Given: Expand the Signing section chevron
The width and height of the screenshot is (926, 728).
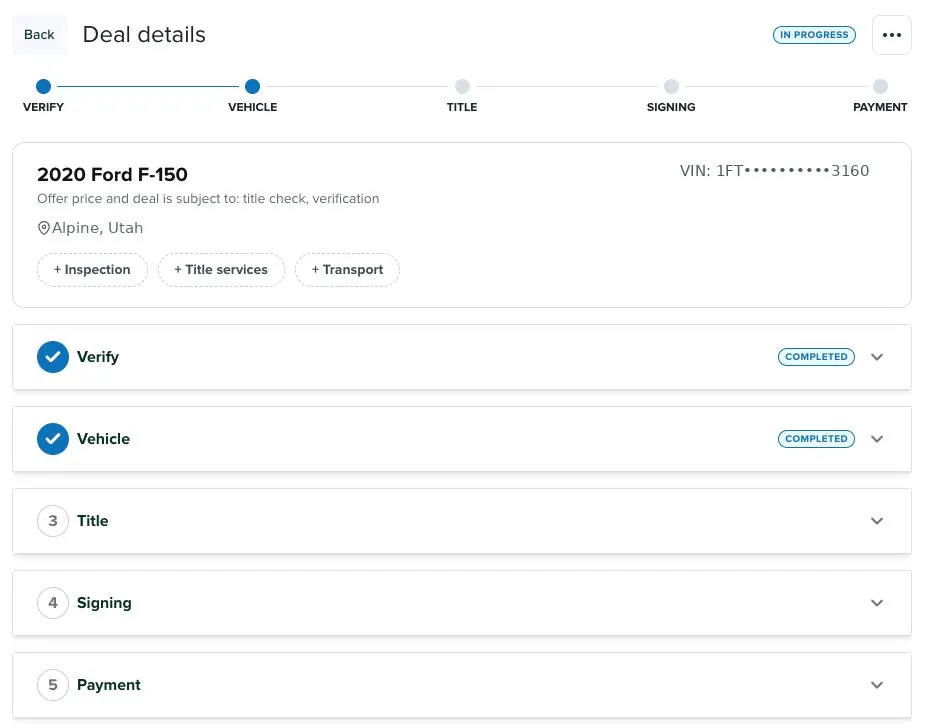Looking at the screenshot, I should pyautogui.click(x=877, y=603).
